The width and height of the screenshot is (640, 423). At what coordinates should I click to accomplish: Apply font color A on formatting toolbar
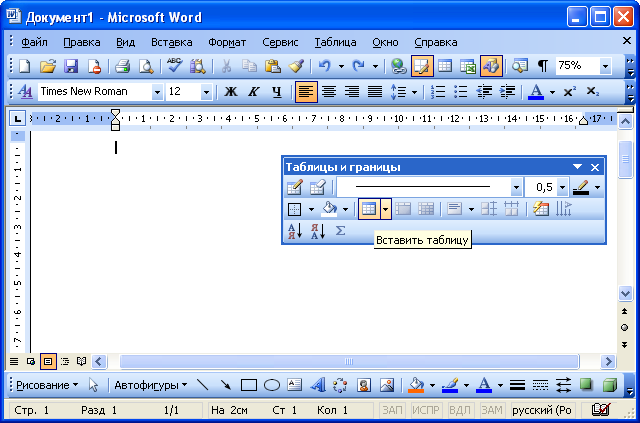point(536,92)
